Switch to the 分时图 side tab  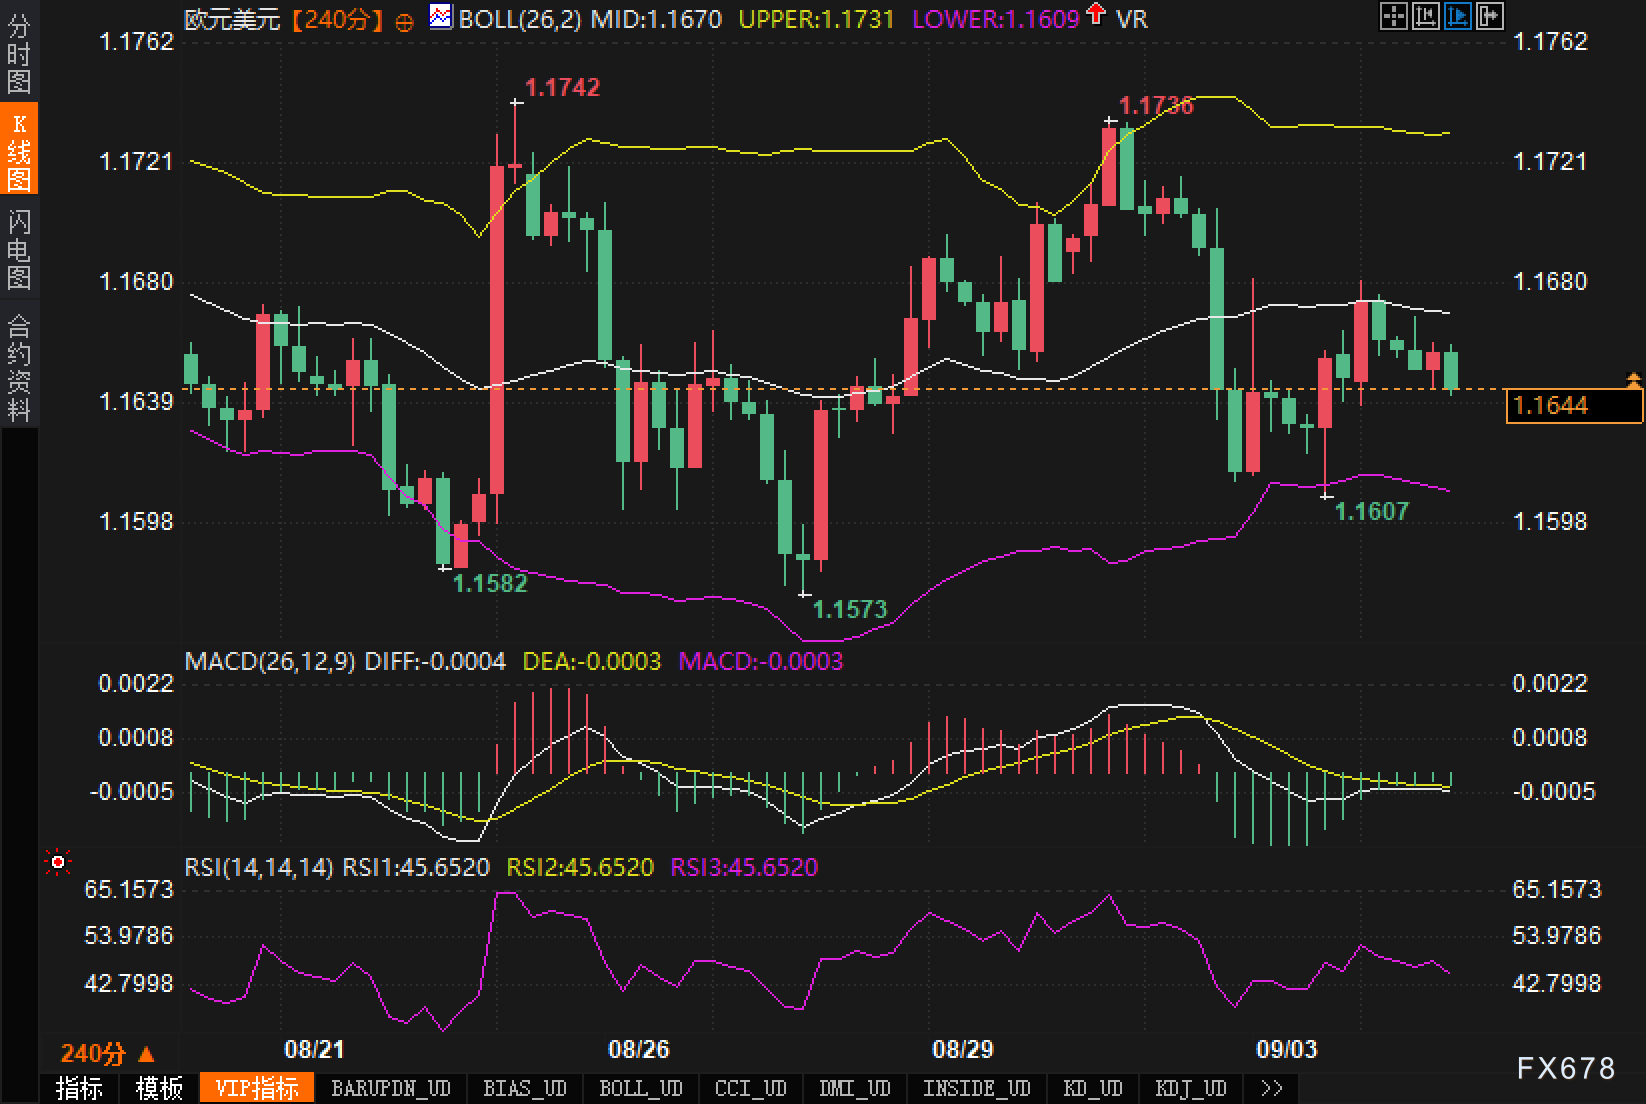point(19,54)
